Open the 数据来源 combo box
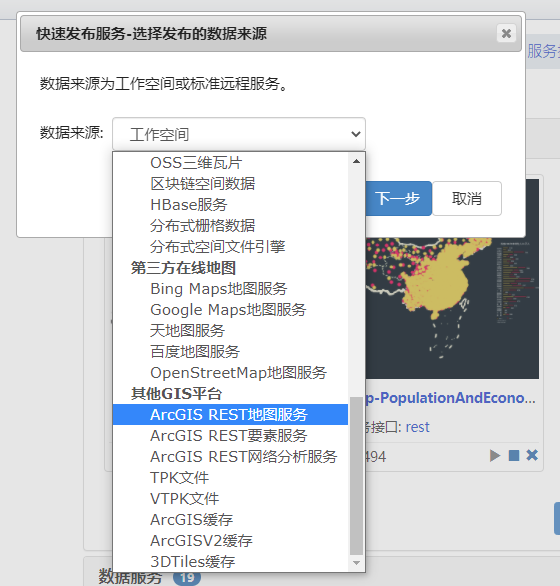Image resolution: width=560 pixels, height=586 pixels. (x=239, y=134)
